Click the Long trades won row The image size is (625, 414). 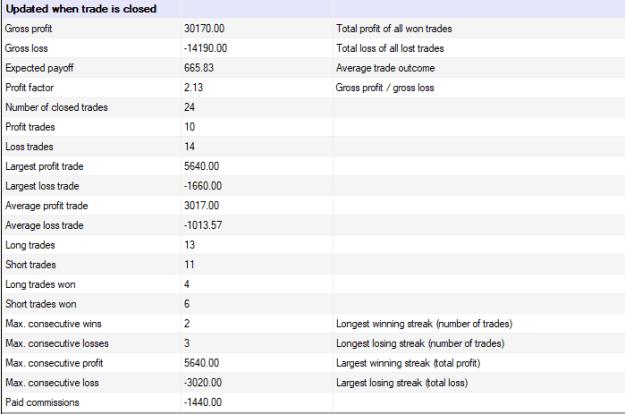(x=313, y=285)
